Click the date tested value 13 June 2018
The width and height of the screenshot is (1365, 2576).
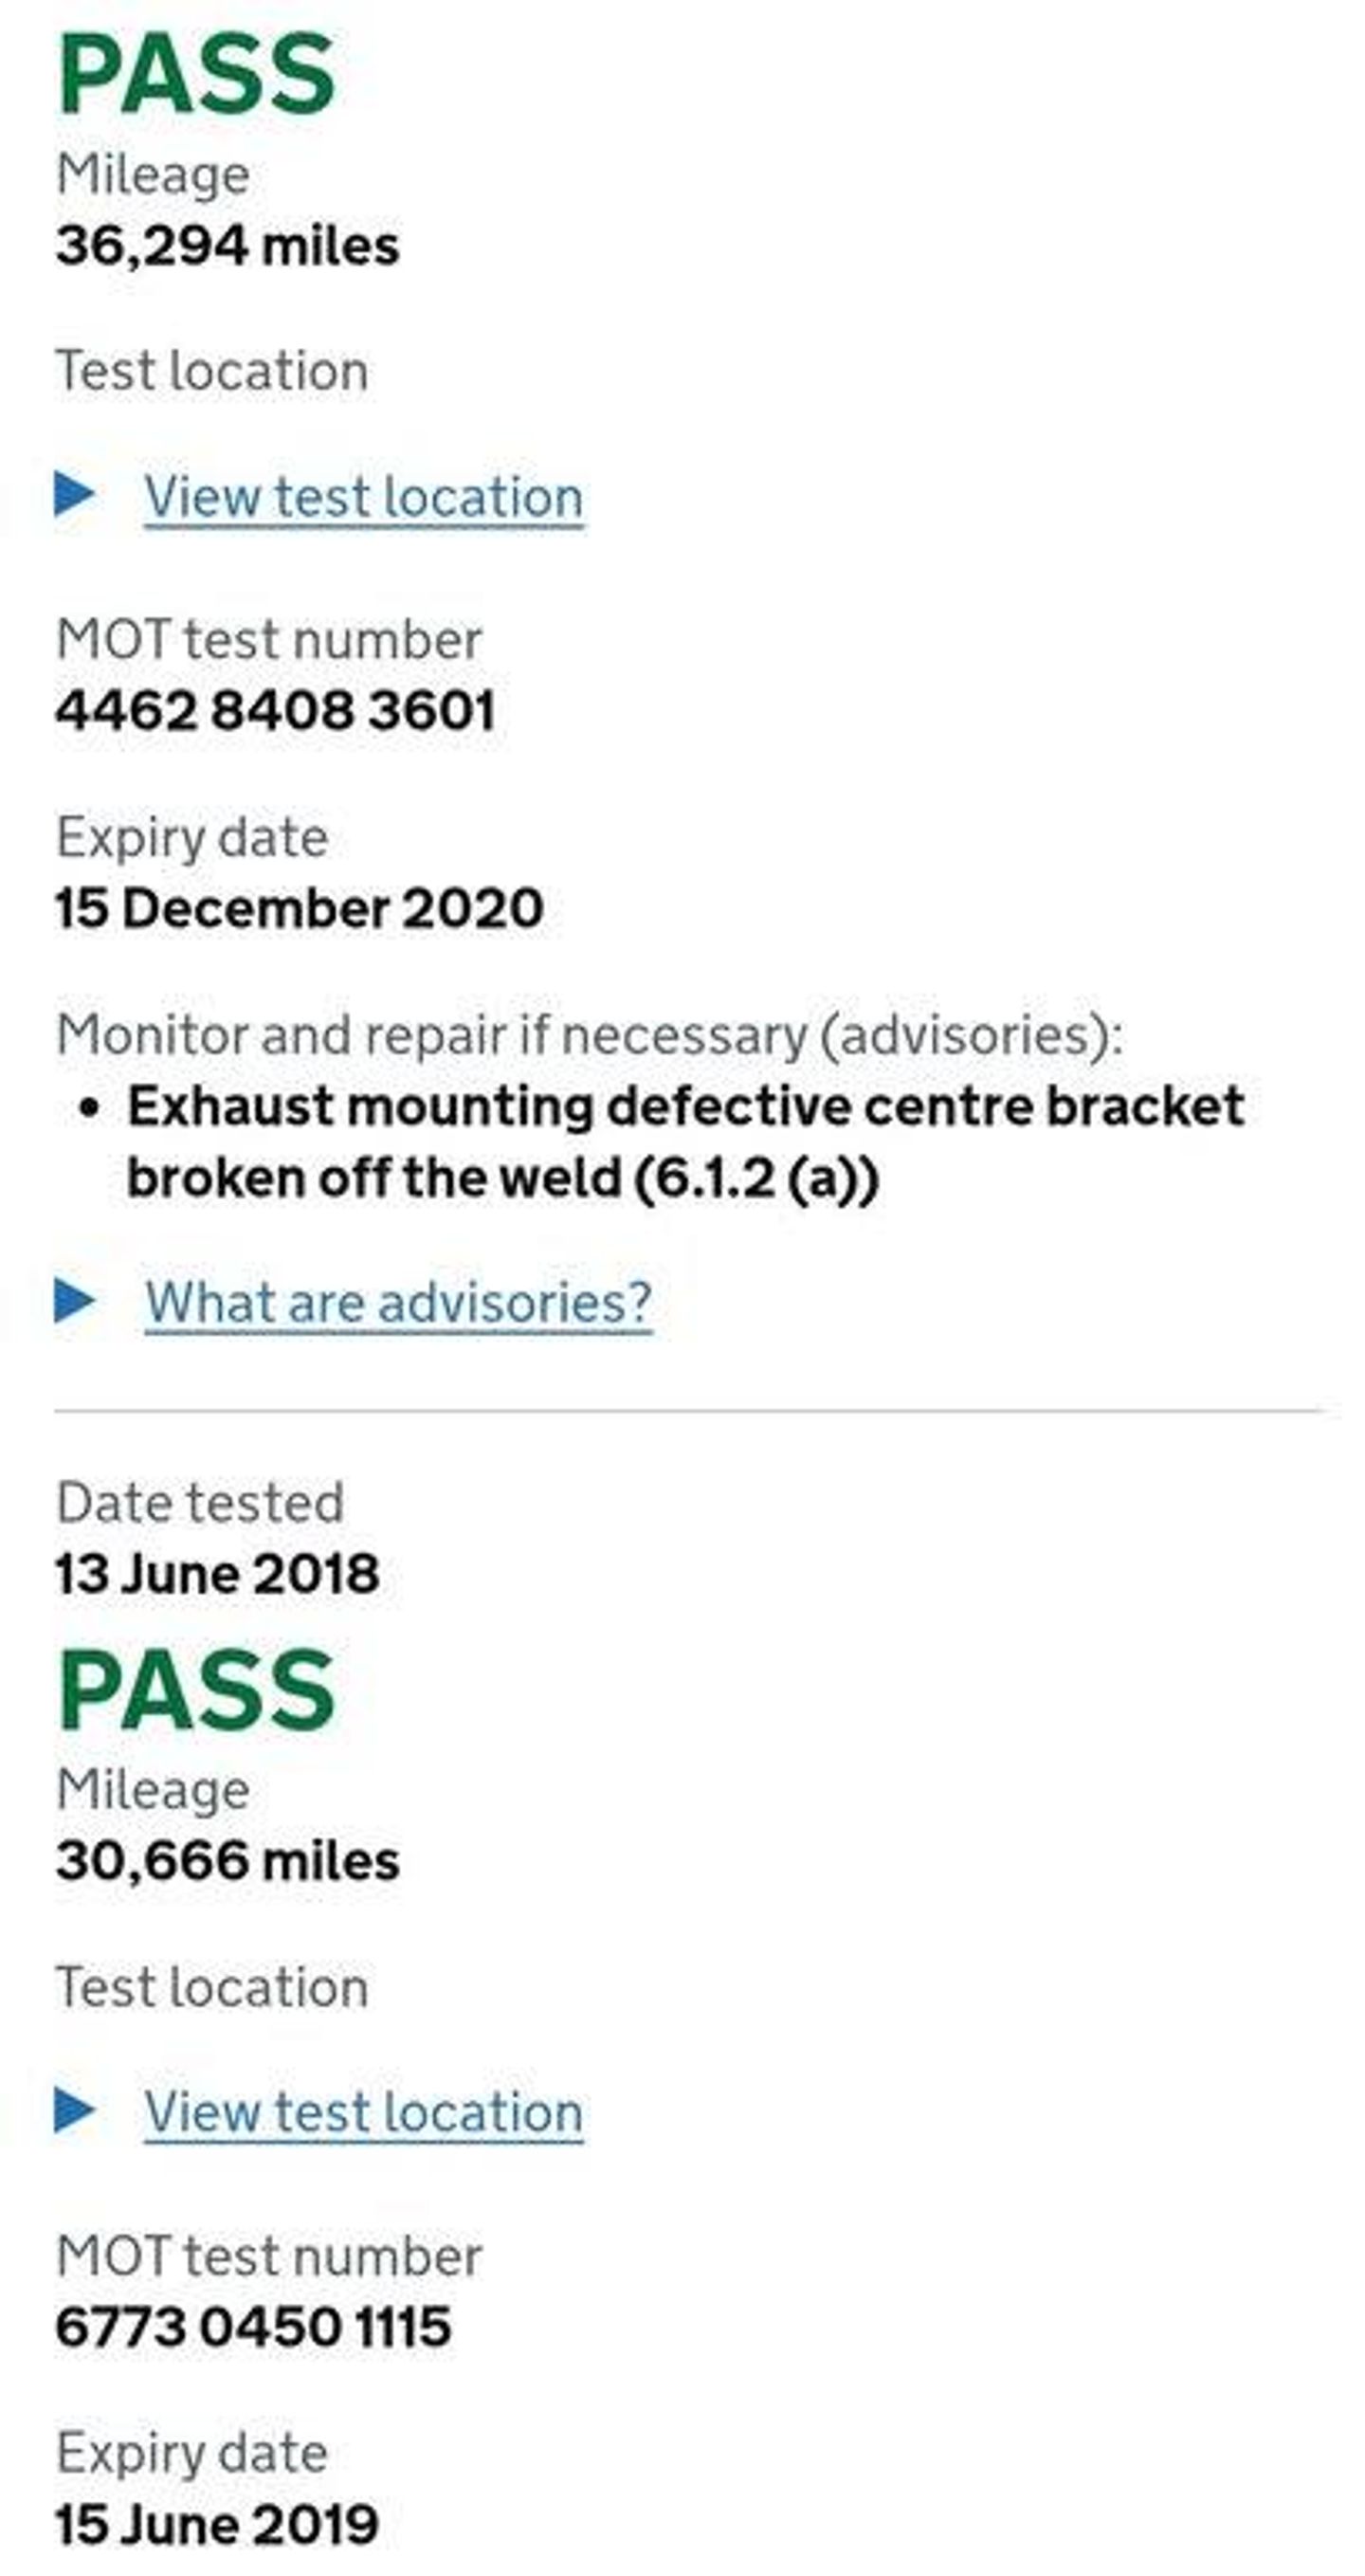coord(217,1574)
